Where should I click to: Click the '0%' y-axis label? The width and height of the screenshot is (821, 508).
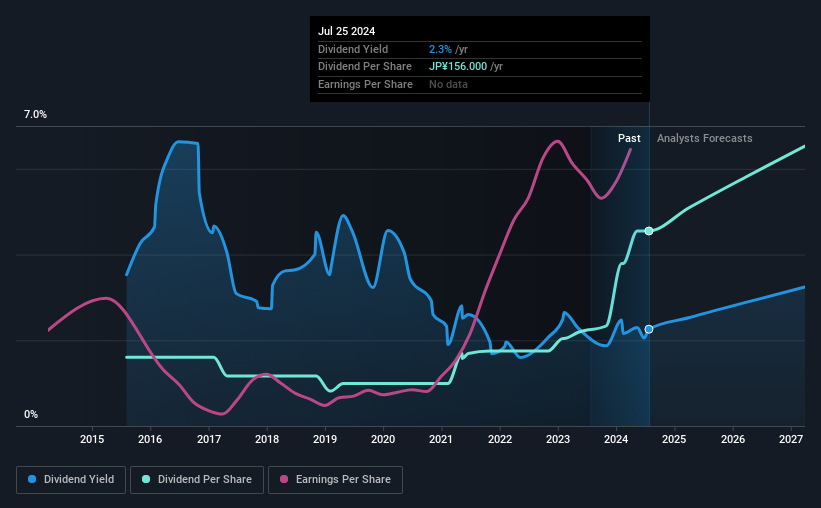[x=31, y=414]
